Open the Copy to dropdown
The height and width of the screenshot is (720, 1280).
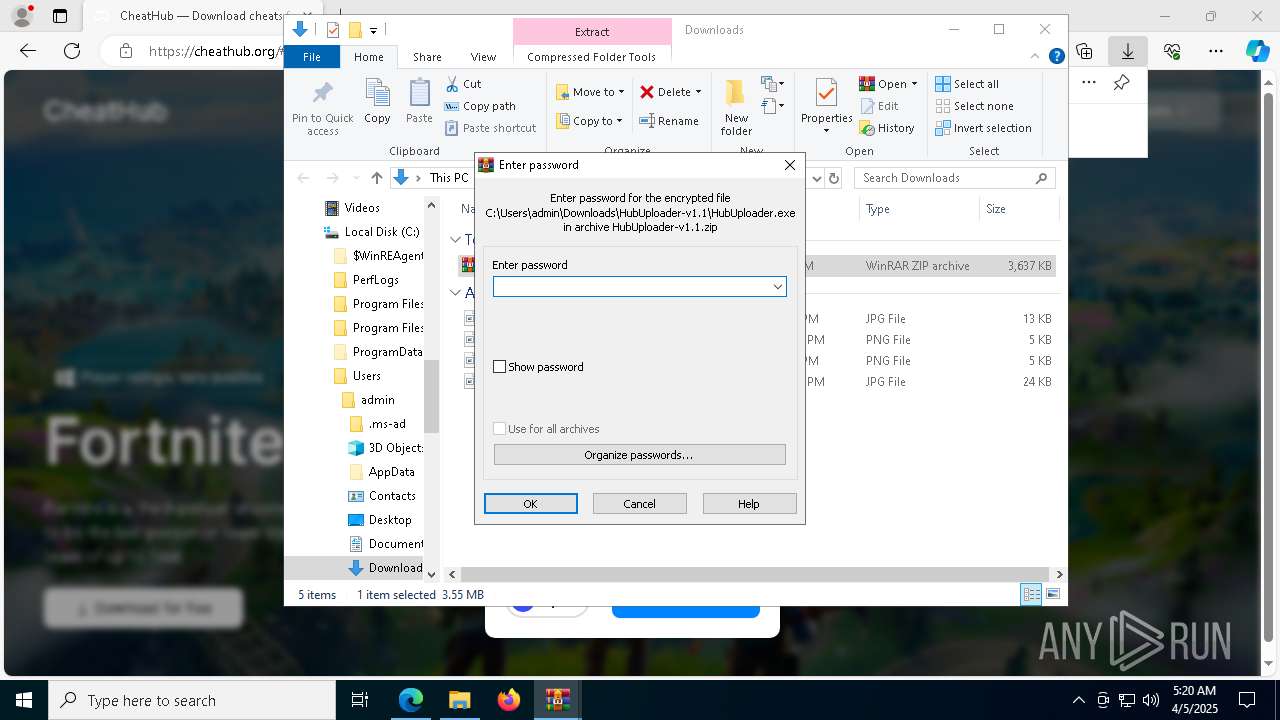click(x=590, y=121)
